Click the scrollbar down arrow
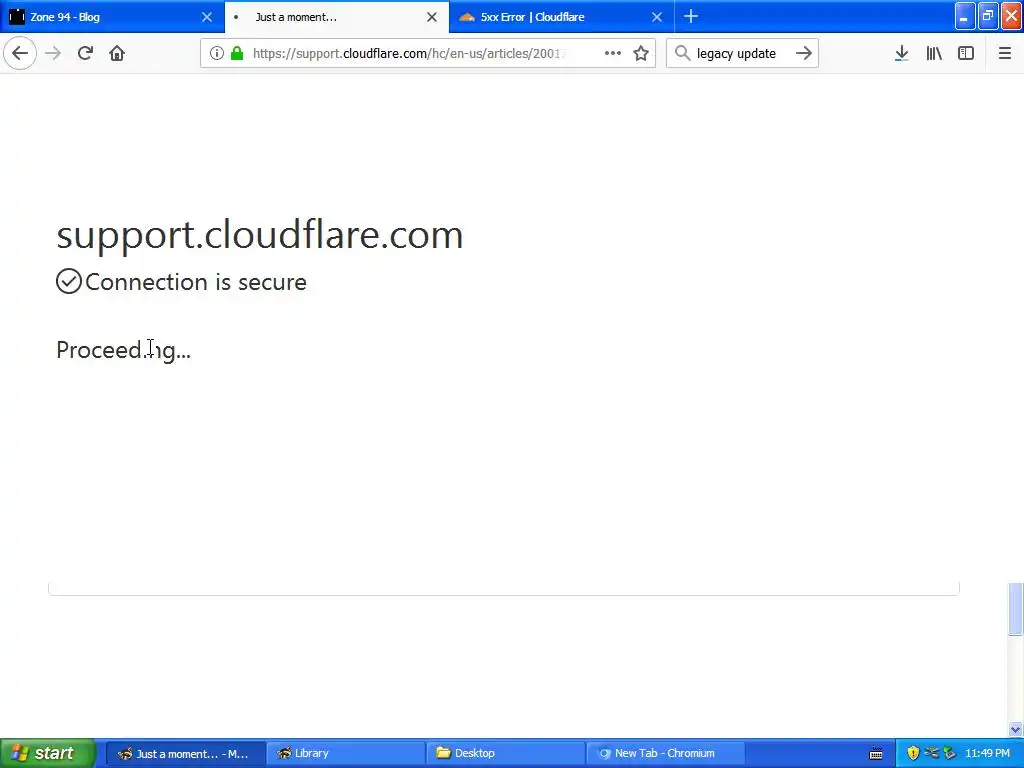 pyautogui.click(x=1015, y=729)
